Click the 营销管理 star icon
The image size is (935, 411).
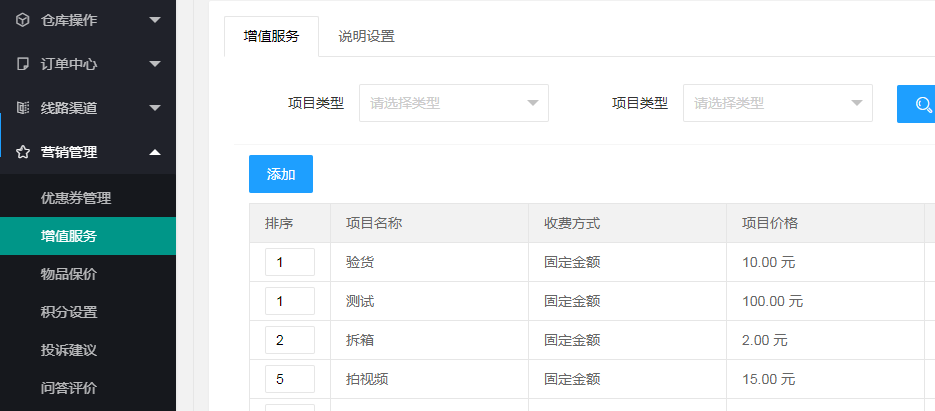pos(23,152)
